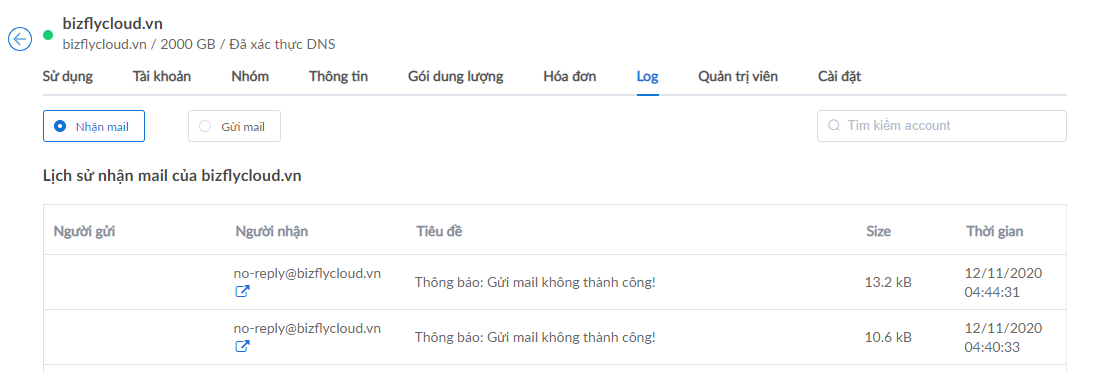Select the Nhận mail radio option

pos(94,126)
